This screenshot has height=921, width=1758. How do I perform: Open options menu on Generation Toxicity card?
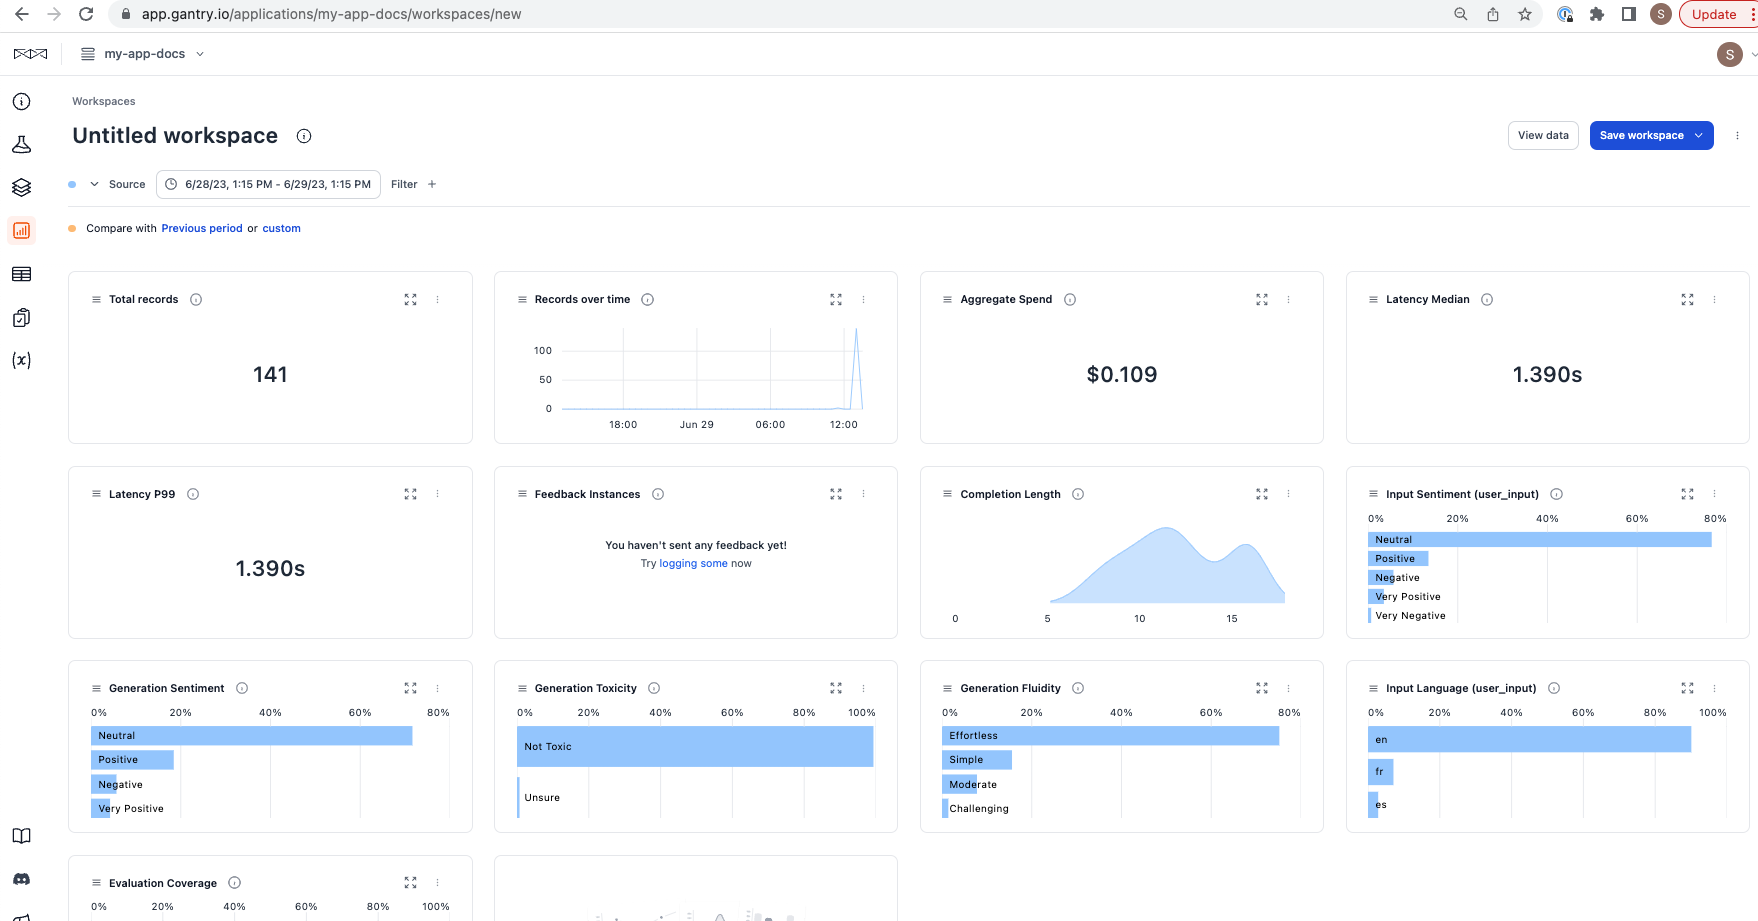pyautogui.click(x=863, y=688)
